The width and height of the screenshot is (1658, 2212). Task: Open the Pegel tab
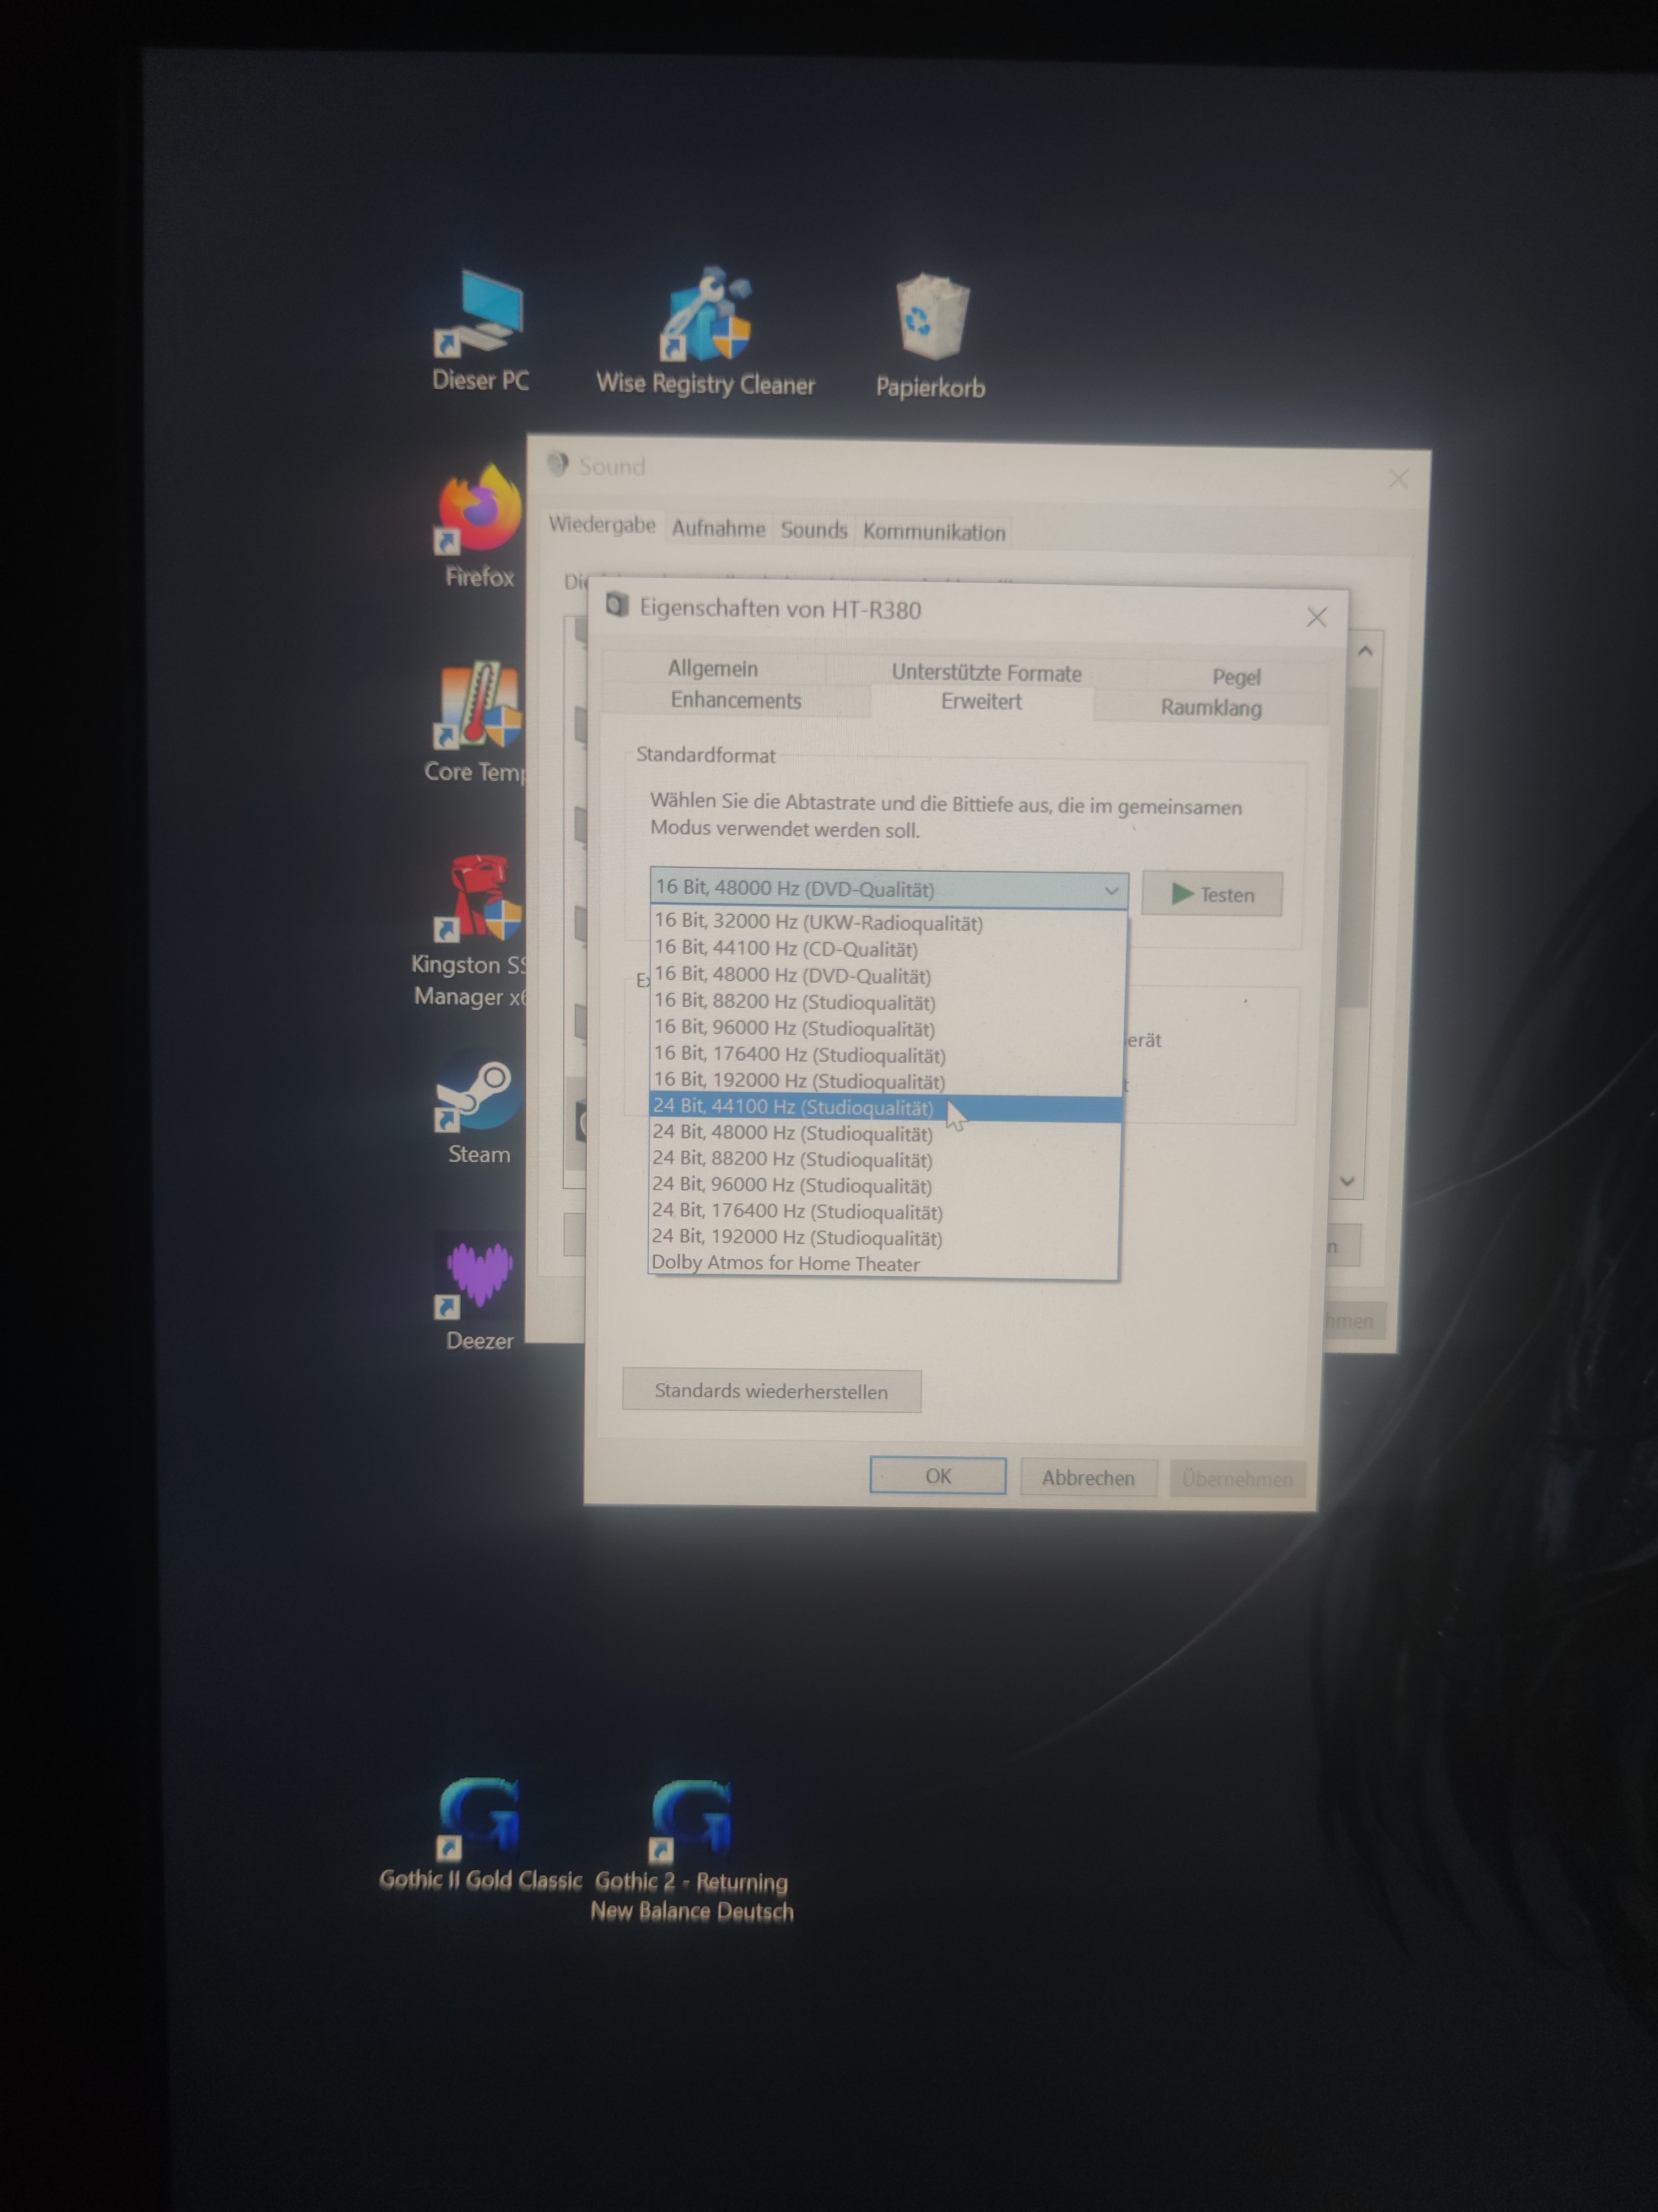tap(1236, 677)
